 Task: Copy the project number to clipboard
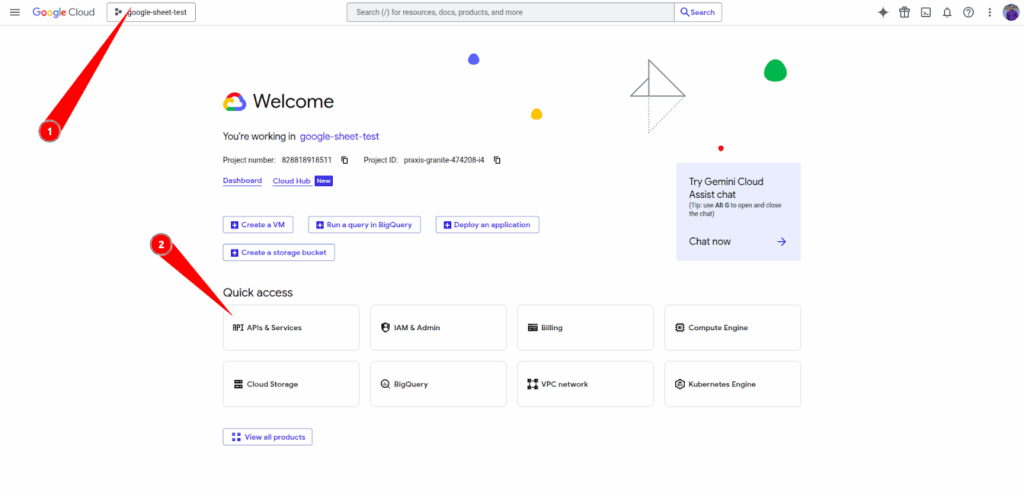344,160
